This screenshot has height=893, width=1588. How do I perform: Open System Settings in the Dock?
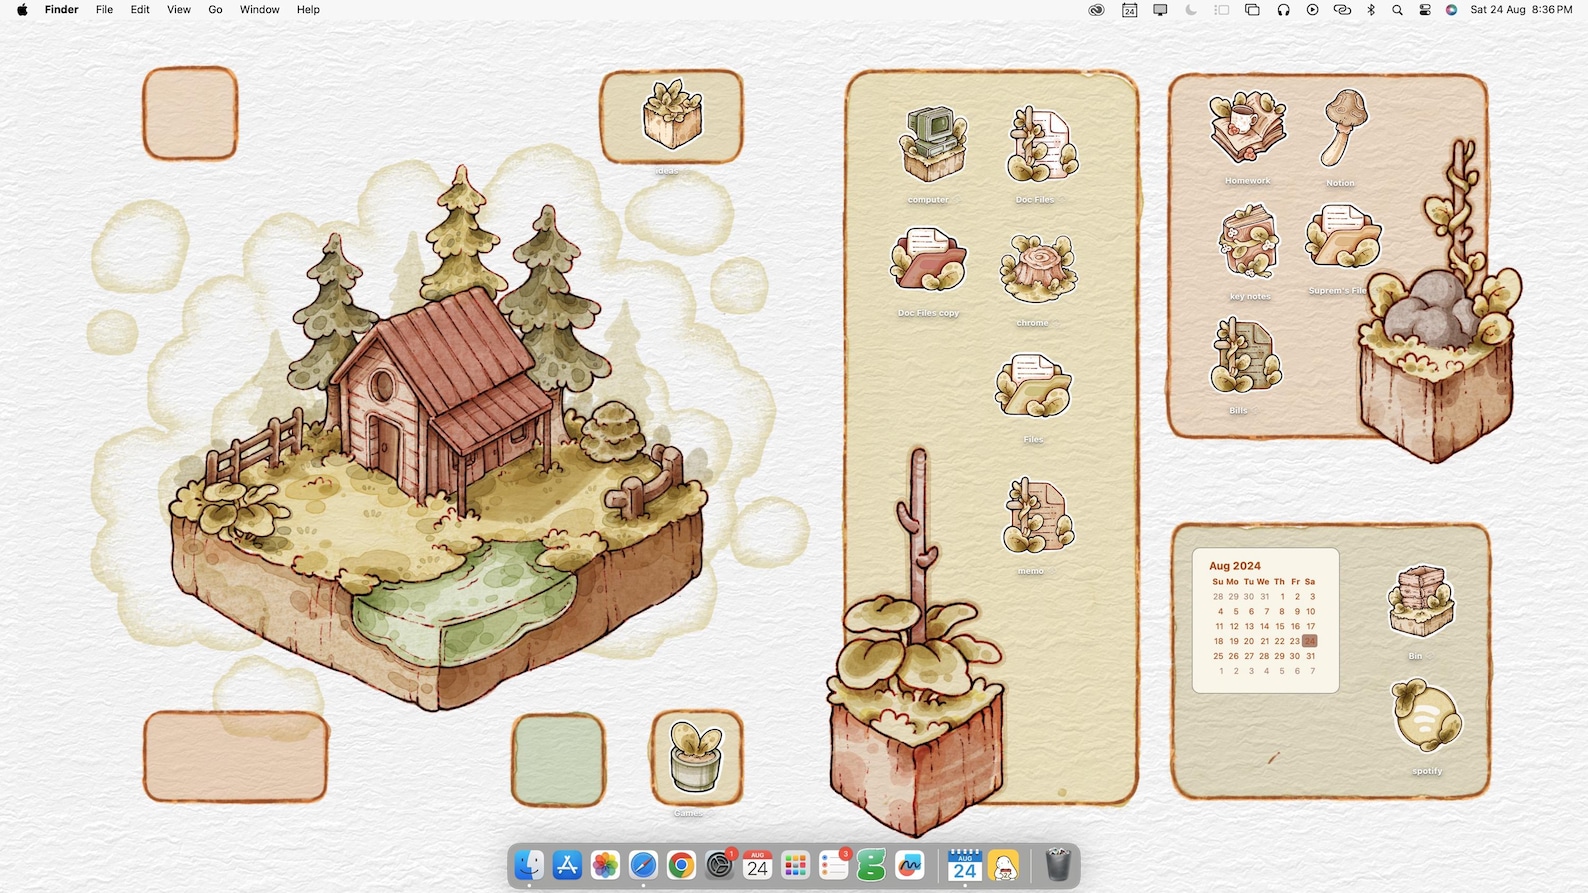click(x=719, y=866)
